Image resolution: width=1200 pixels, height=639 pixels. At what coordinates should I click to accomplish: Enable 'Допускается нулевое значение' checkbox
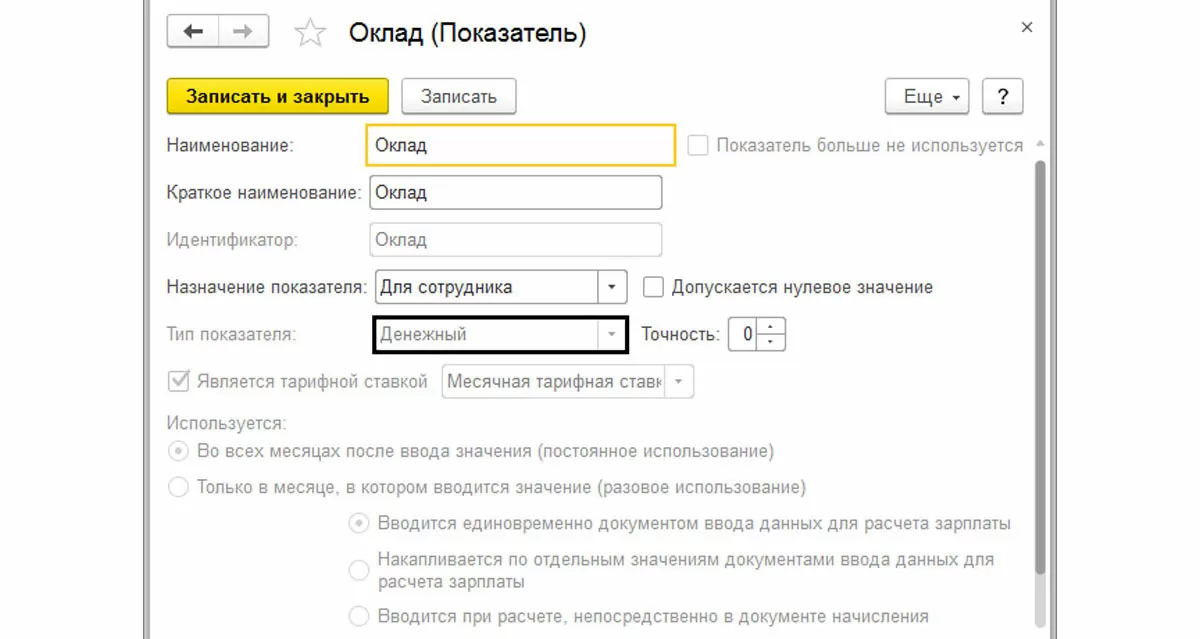click(653, 288)
